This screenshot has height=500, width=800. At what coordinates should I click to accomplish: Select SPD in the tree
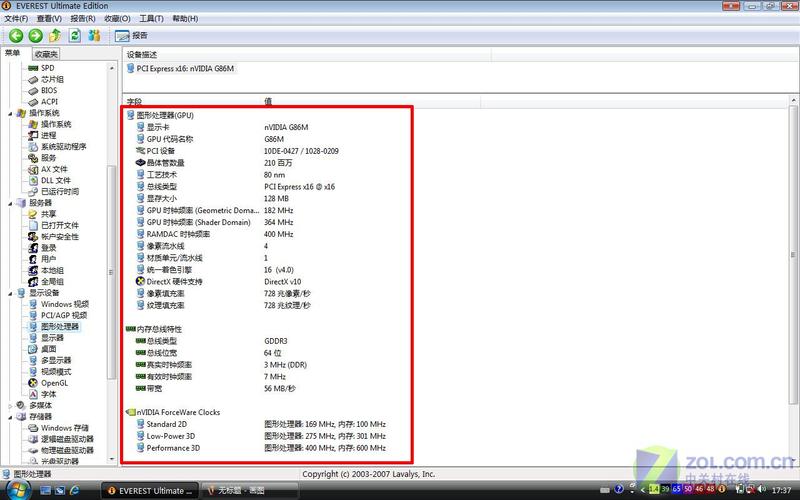click(x=47, y=68)
